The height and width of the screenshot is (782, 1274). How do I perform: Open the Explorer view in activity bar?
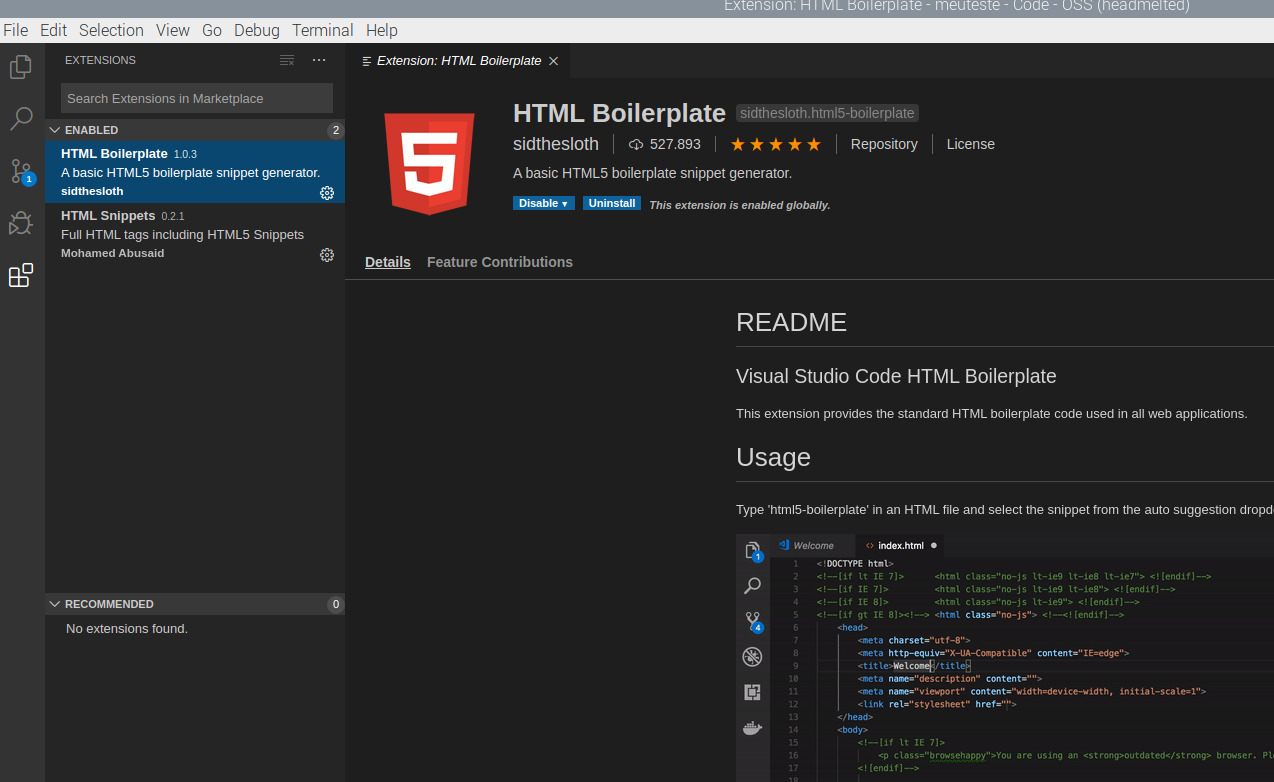click(x=21, y=67)
